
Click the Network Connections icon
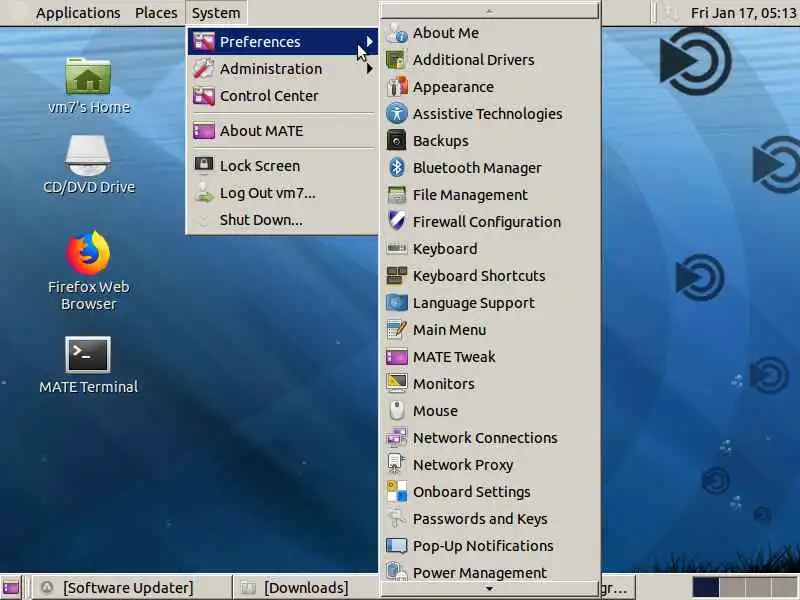(x=396, y=437)
